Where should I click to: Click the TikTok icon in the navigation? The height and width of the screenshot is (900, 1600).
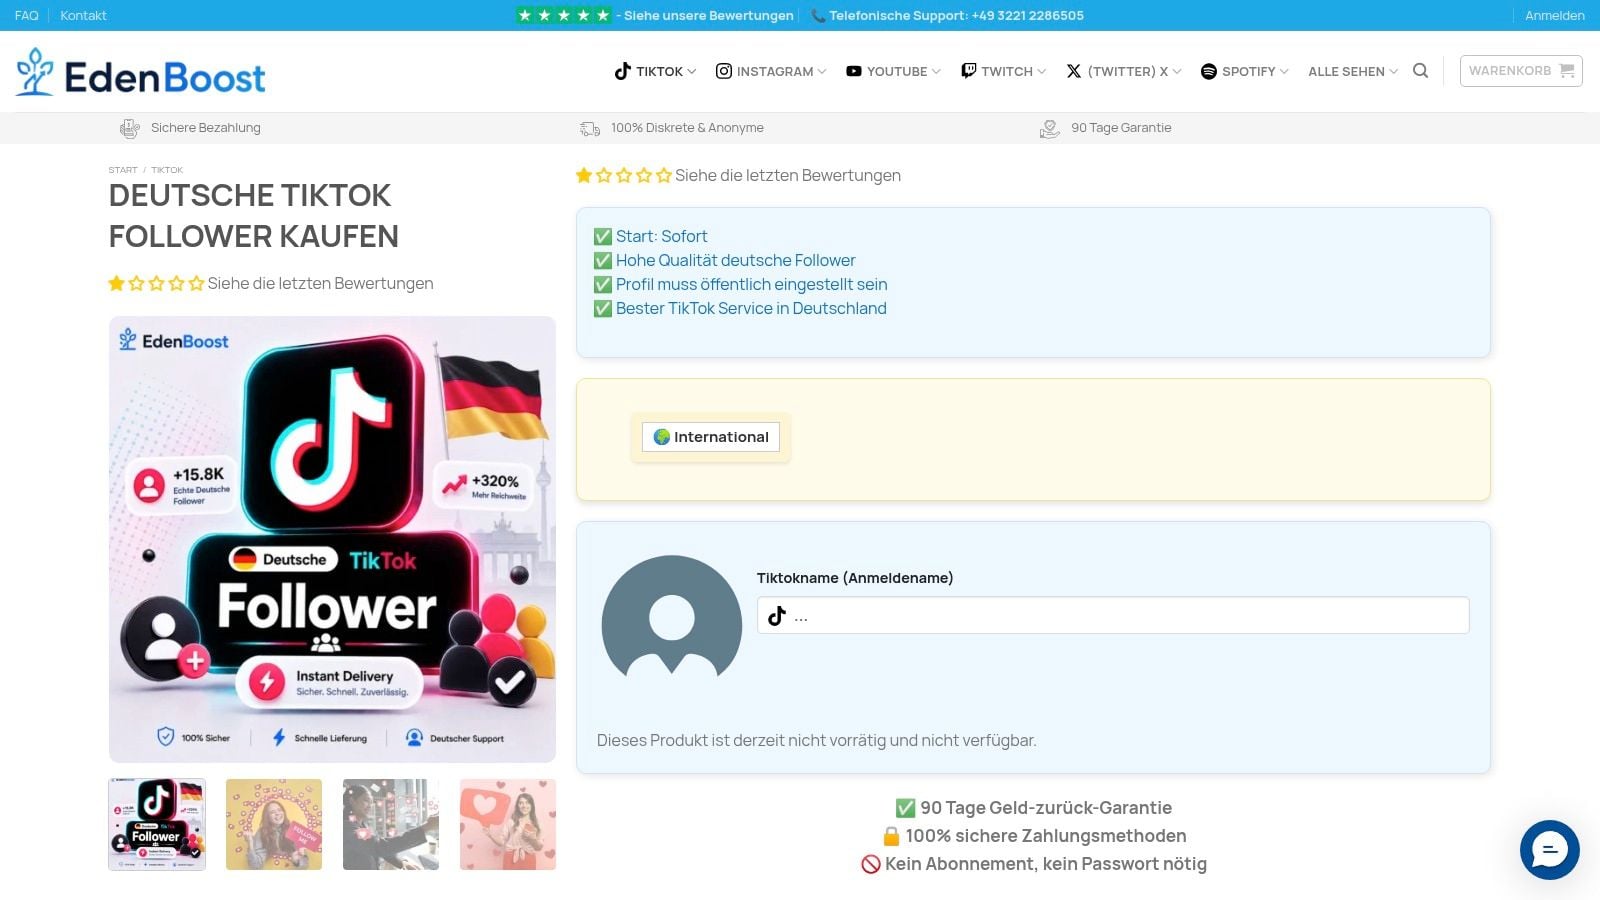click(622, 71)
